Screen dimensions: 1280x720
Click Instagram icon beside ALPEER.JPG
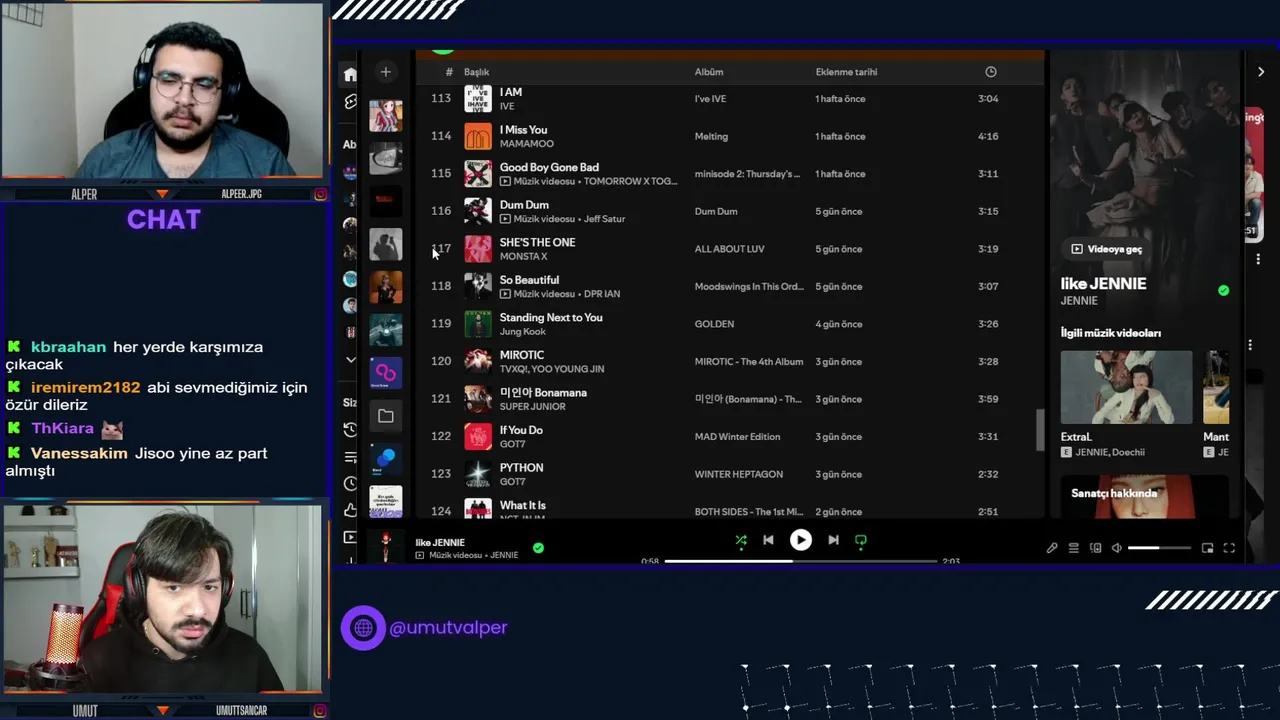coord(320,194)
